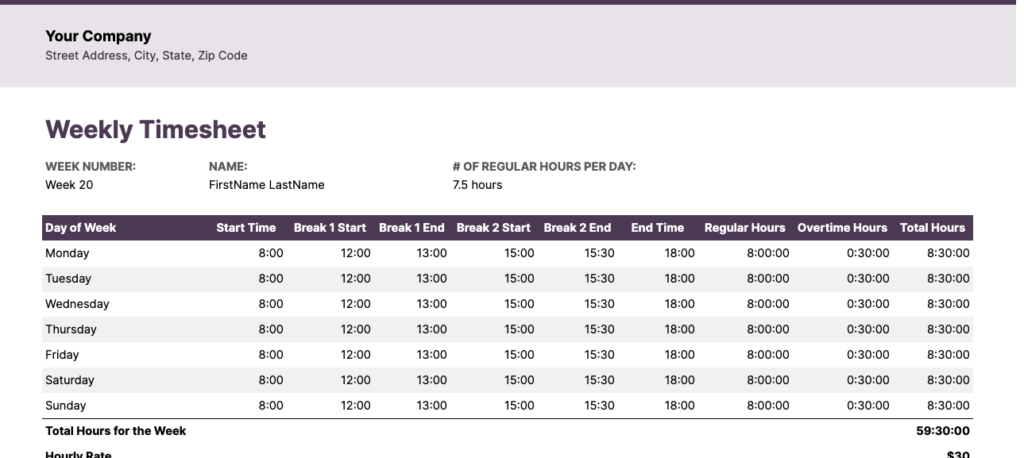Click Sunday's Regular Hours cell

click(767, 406)
